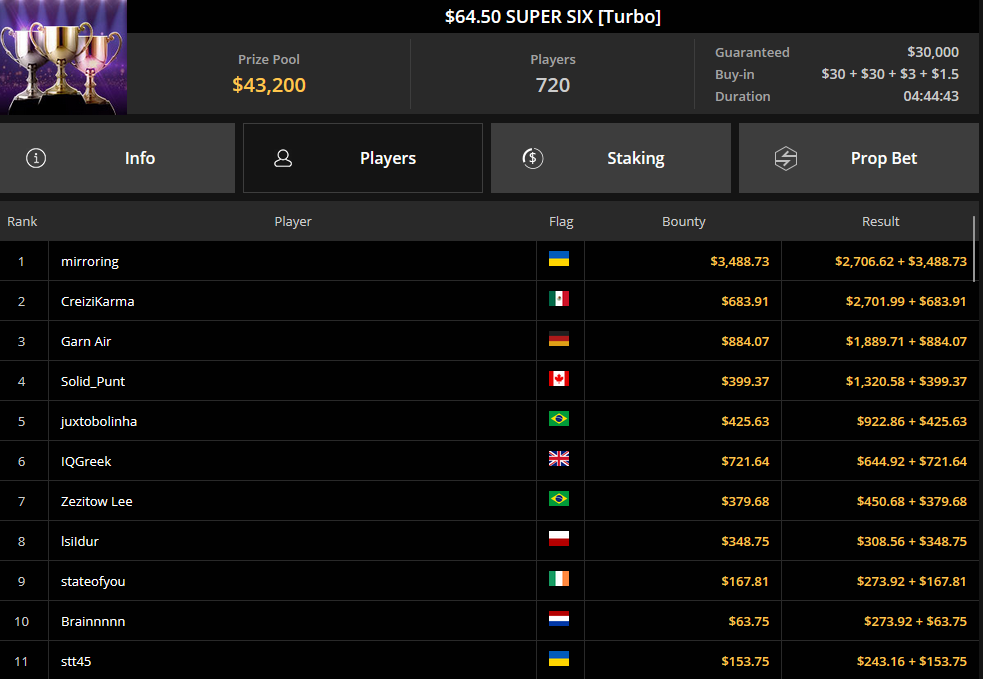The height and width of the screenshot is (679, 983).
Task: Sort by the Rank column header
Action: 22,221
